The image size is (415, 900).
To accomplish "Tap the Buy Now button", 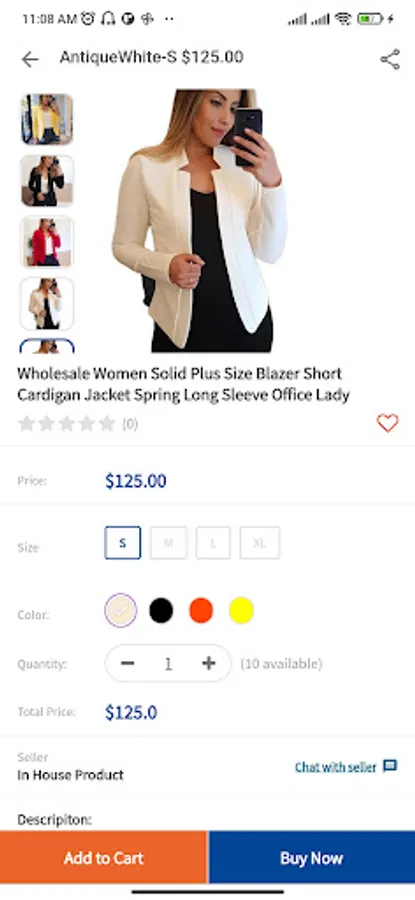I will pos(312,858).
